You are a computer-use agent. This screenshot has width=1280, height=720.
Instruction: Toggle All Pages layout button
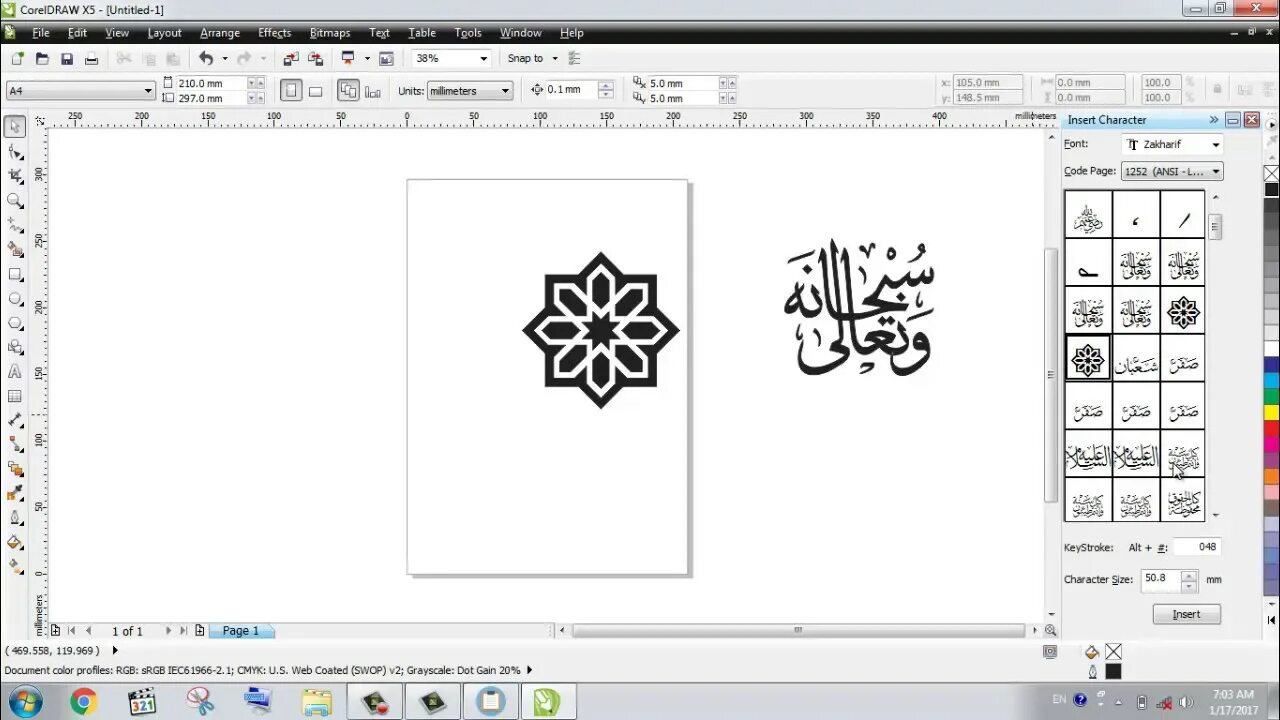[348, 91]
